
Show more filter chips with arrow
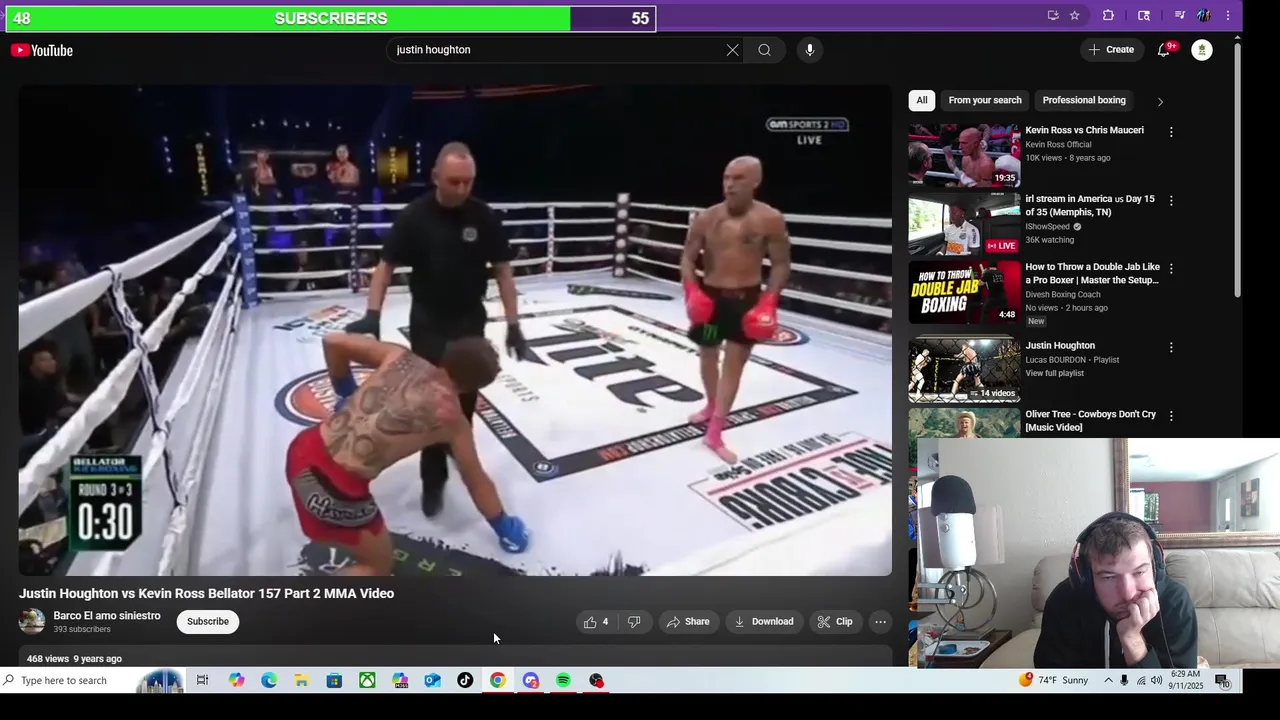tap(1160, 101)
